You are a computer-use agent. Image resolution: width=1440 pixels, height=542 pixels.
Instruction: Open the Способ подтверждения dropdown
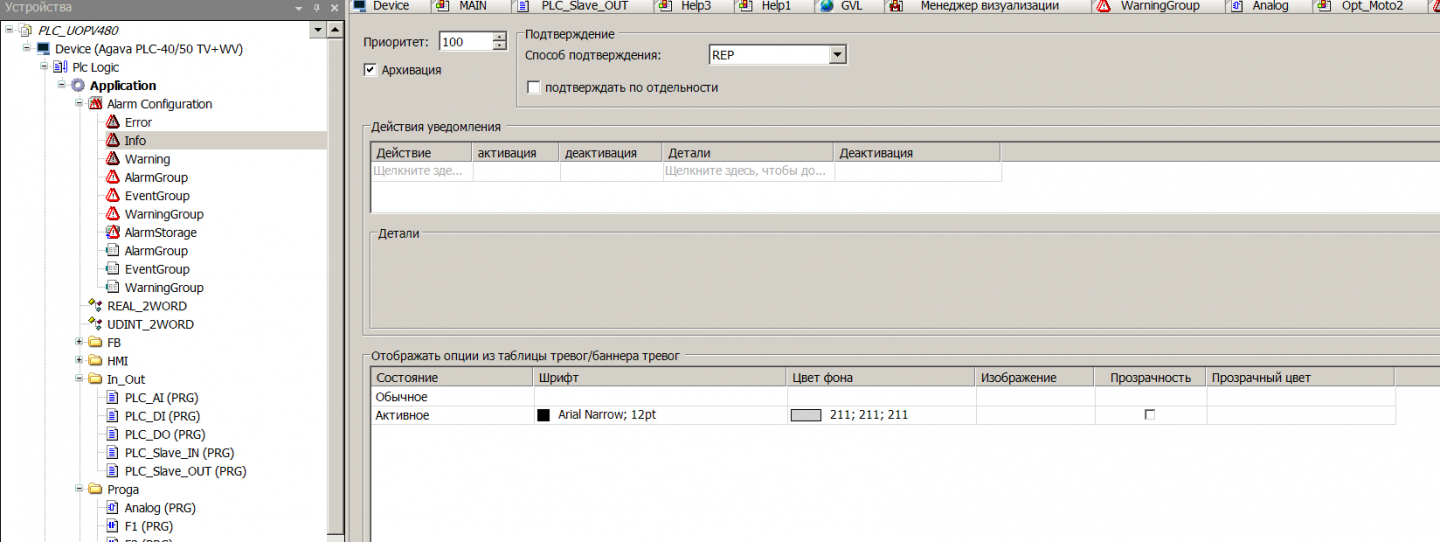(x=838, y=55)
